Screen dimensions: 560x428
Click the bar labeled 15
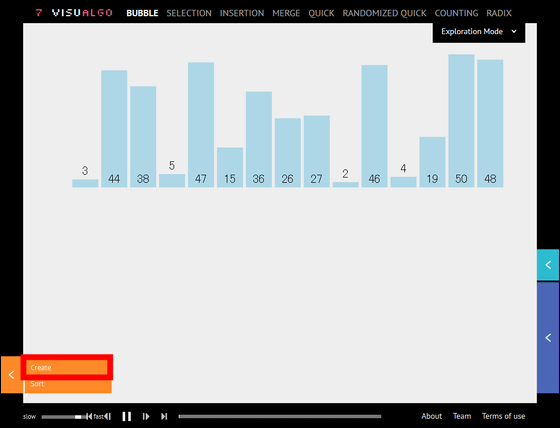230,167
